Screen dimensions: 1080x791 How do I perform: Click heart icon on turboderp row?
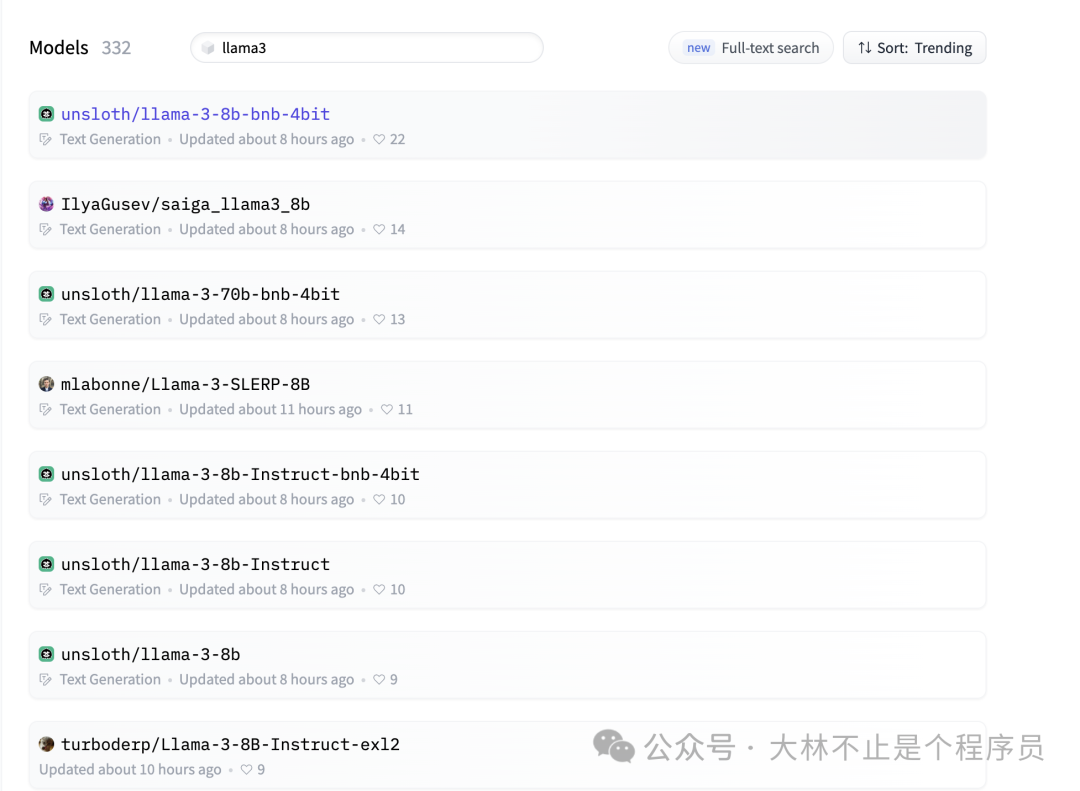click(247, 770)
